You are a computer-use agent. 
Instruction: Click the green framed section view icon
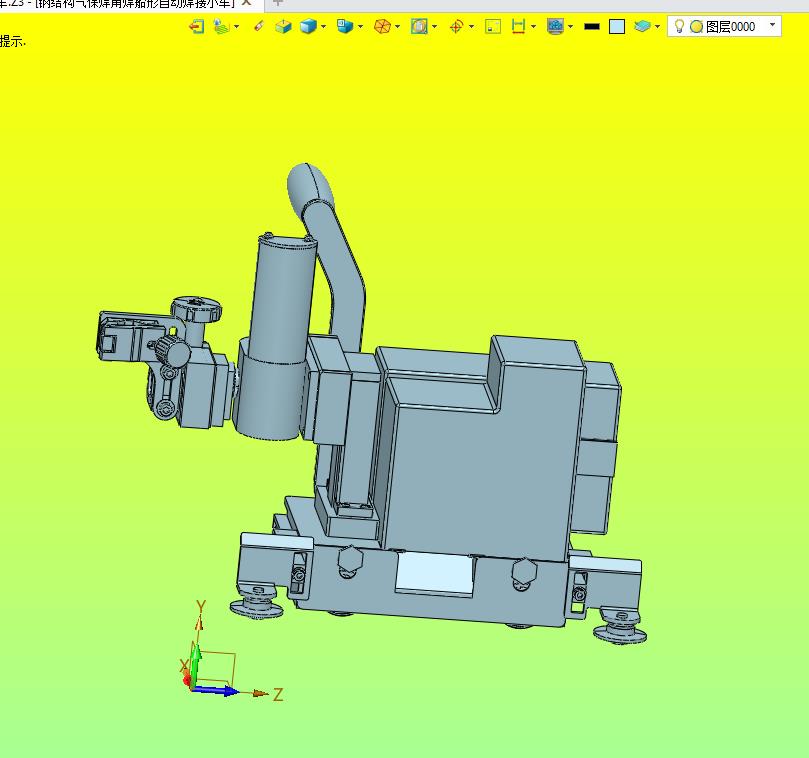419,26
